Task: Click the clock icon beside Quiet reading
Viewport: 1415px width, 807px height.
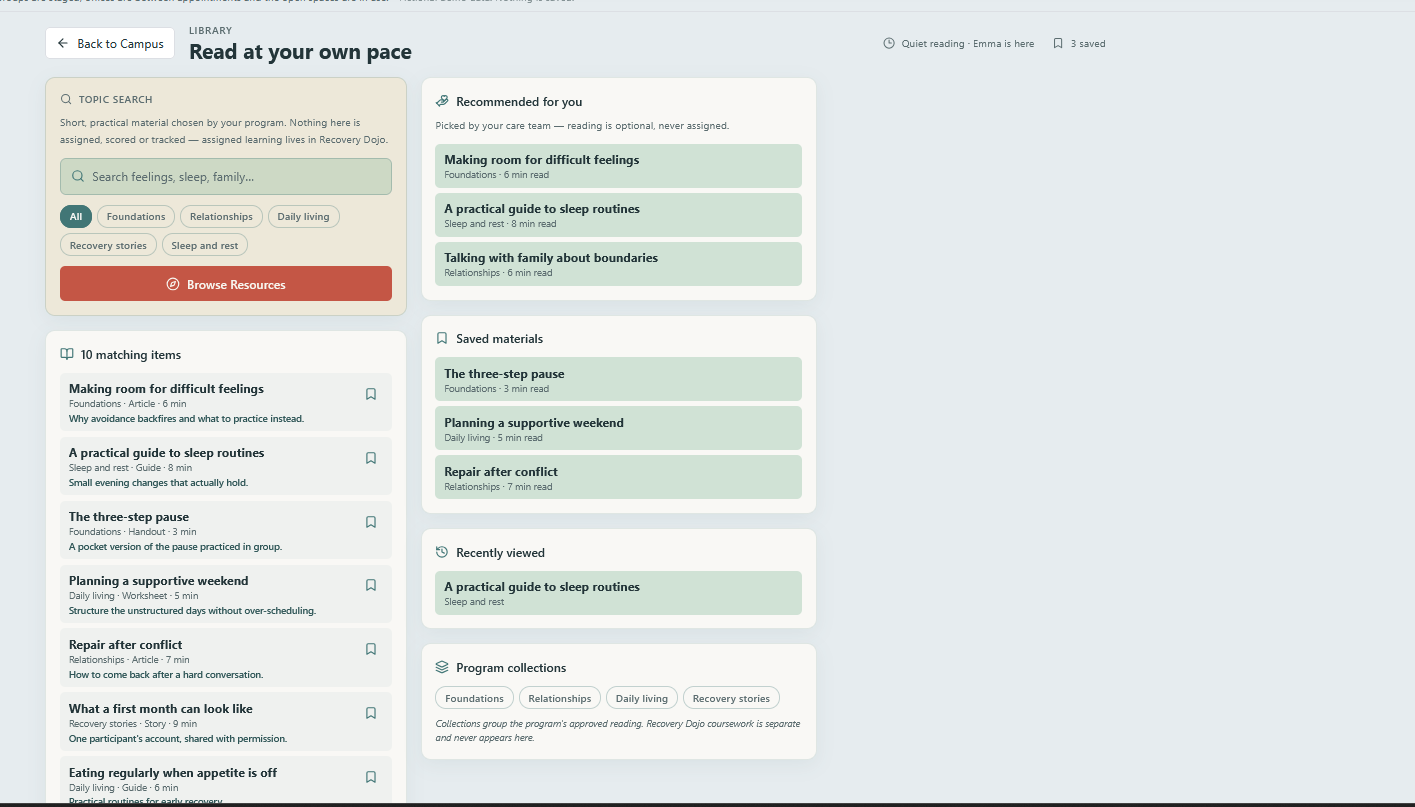Action: [889, 43]
